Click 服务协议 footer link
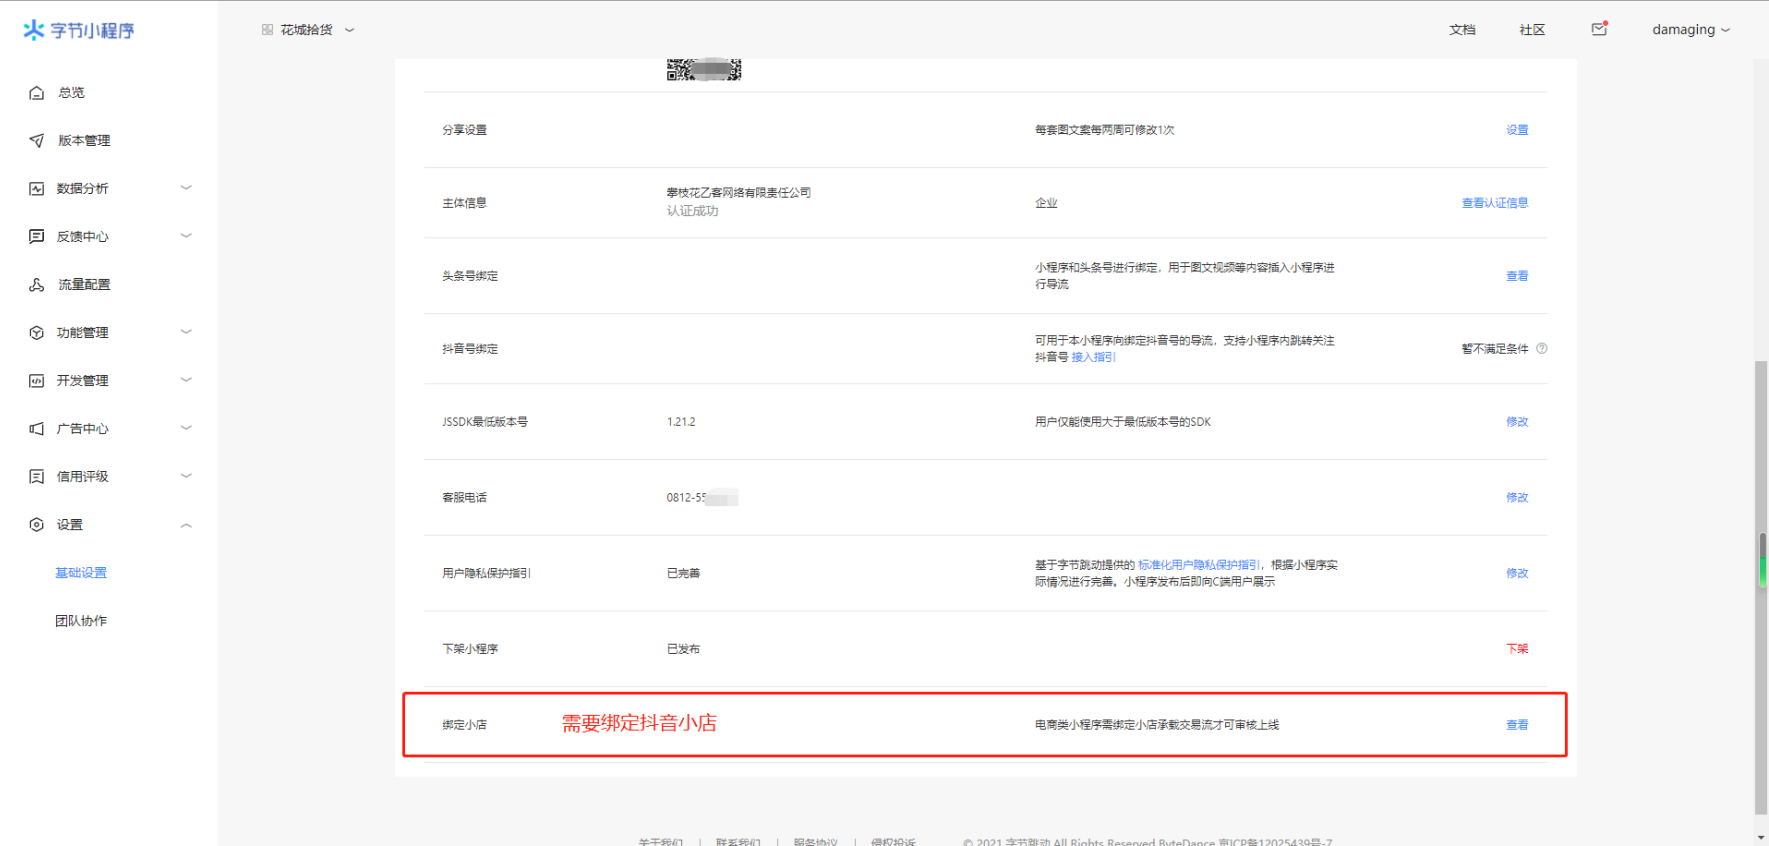 click(x=815, y=841)
